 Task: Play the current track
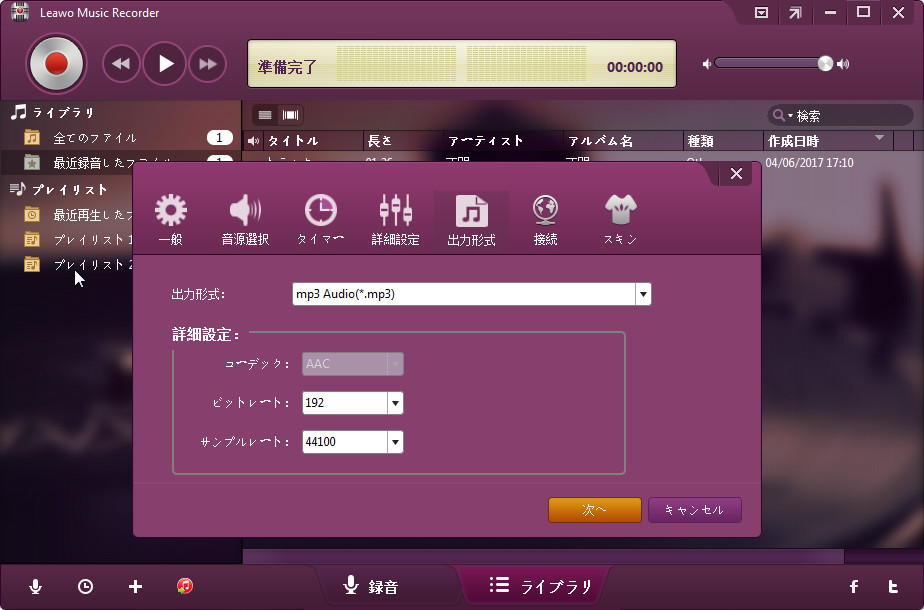click(x=164, y=64)
